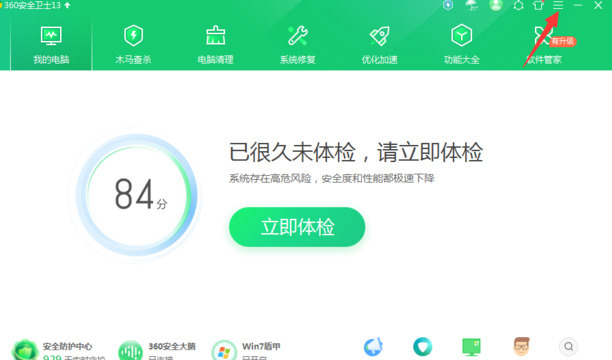
Task: Click the 360安全大脑 label
Action: (x=172, y=346)
